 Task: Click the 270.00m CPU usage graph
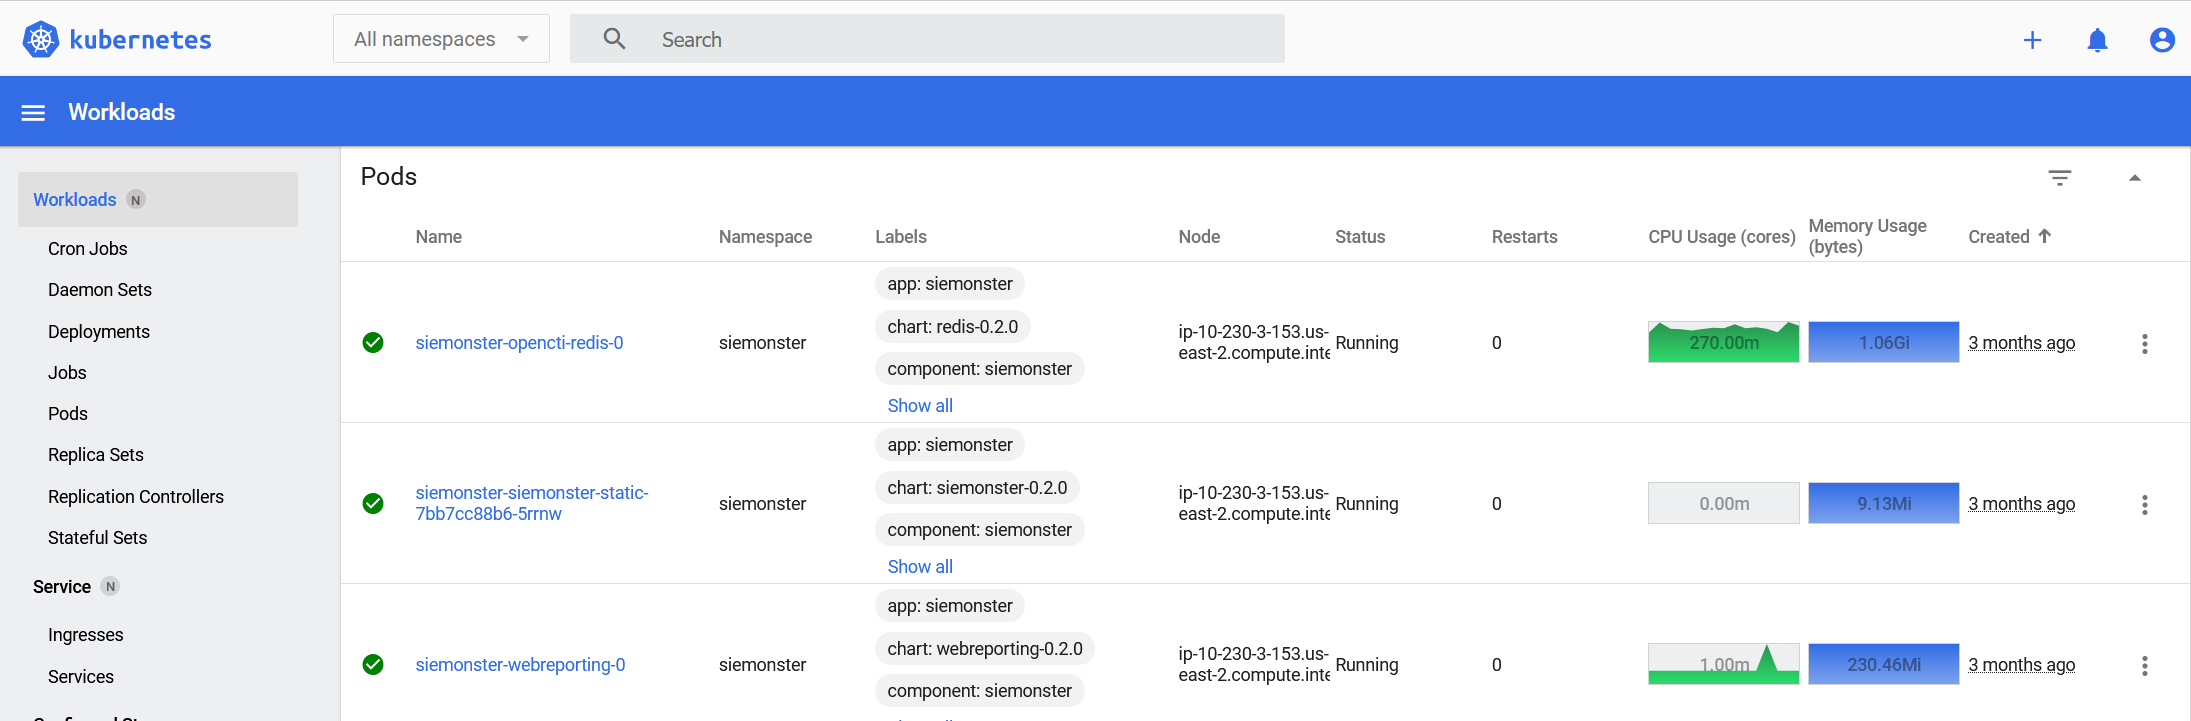pyautogui.click(x=1723, y=343)
